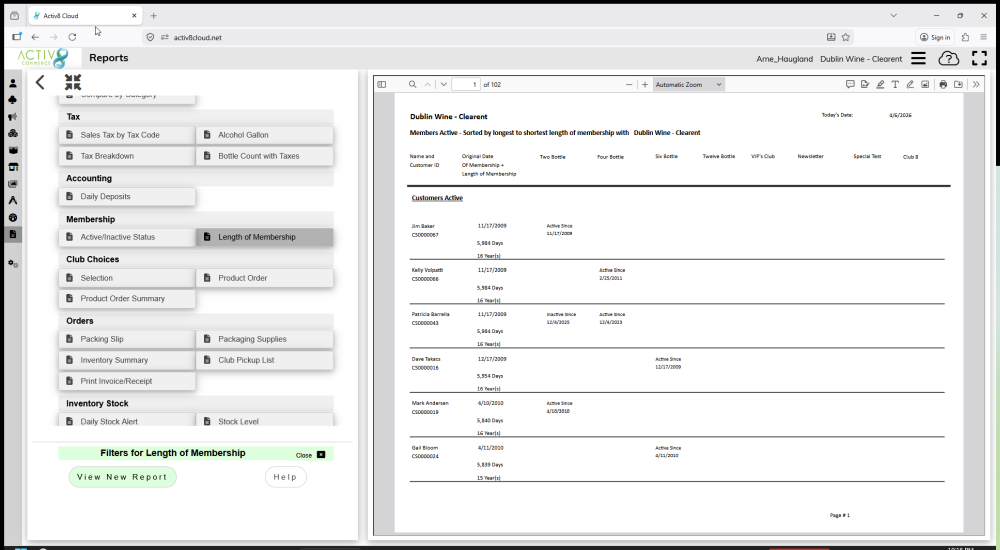Open the customers person icon in sidebar
Screen dimensions: 1000x550
pyautogui.click(x=13, y=83)
